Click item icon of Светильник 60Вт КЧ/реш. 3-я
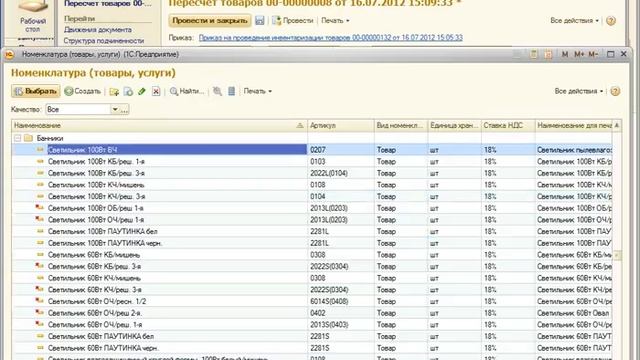640x360 pixels. (x=40, y=289)
